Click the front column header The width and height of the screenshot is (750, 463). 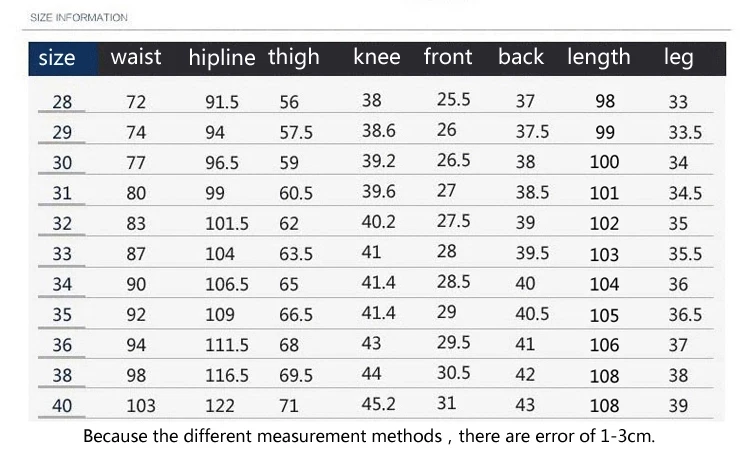pyautogui.click(x=448, y=57)
